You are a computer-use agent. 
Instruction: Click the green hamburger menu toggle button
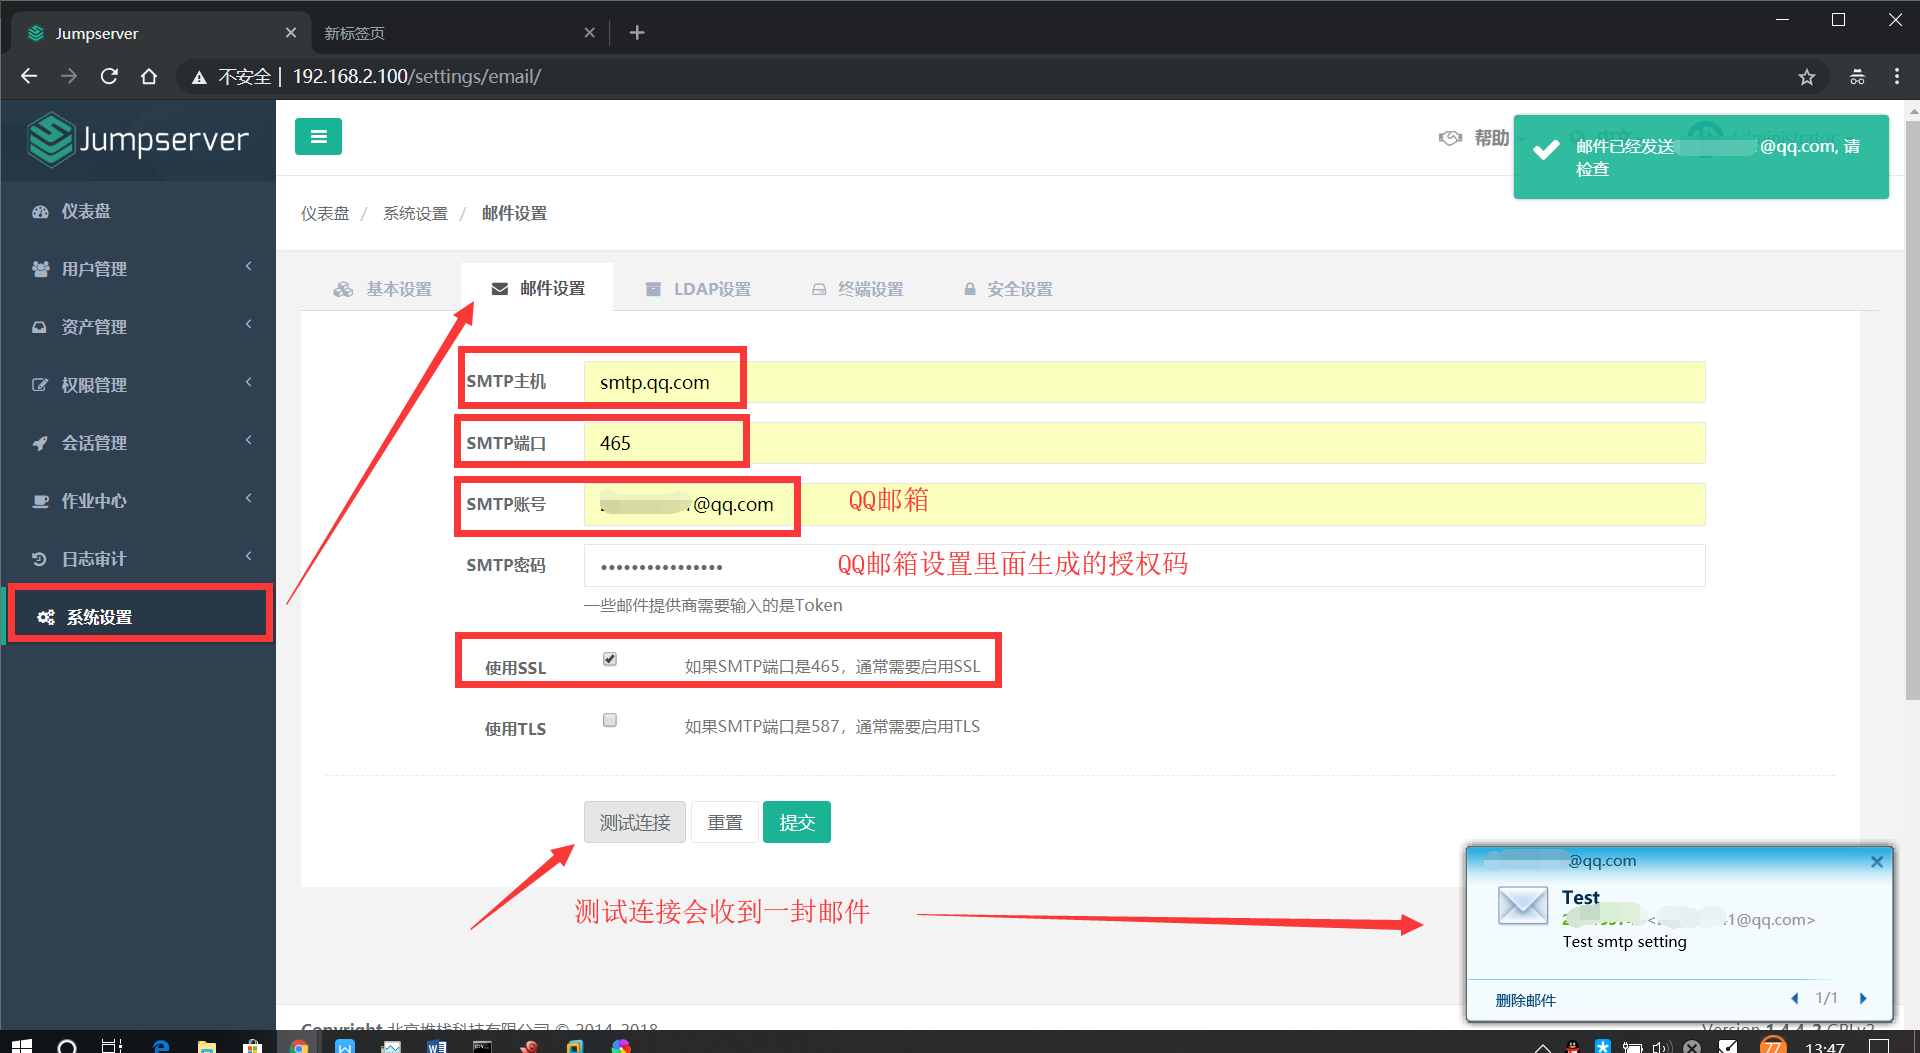(x=318, y=137)
